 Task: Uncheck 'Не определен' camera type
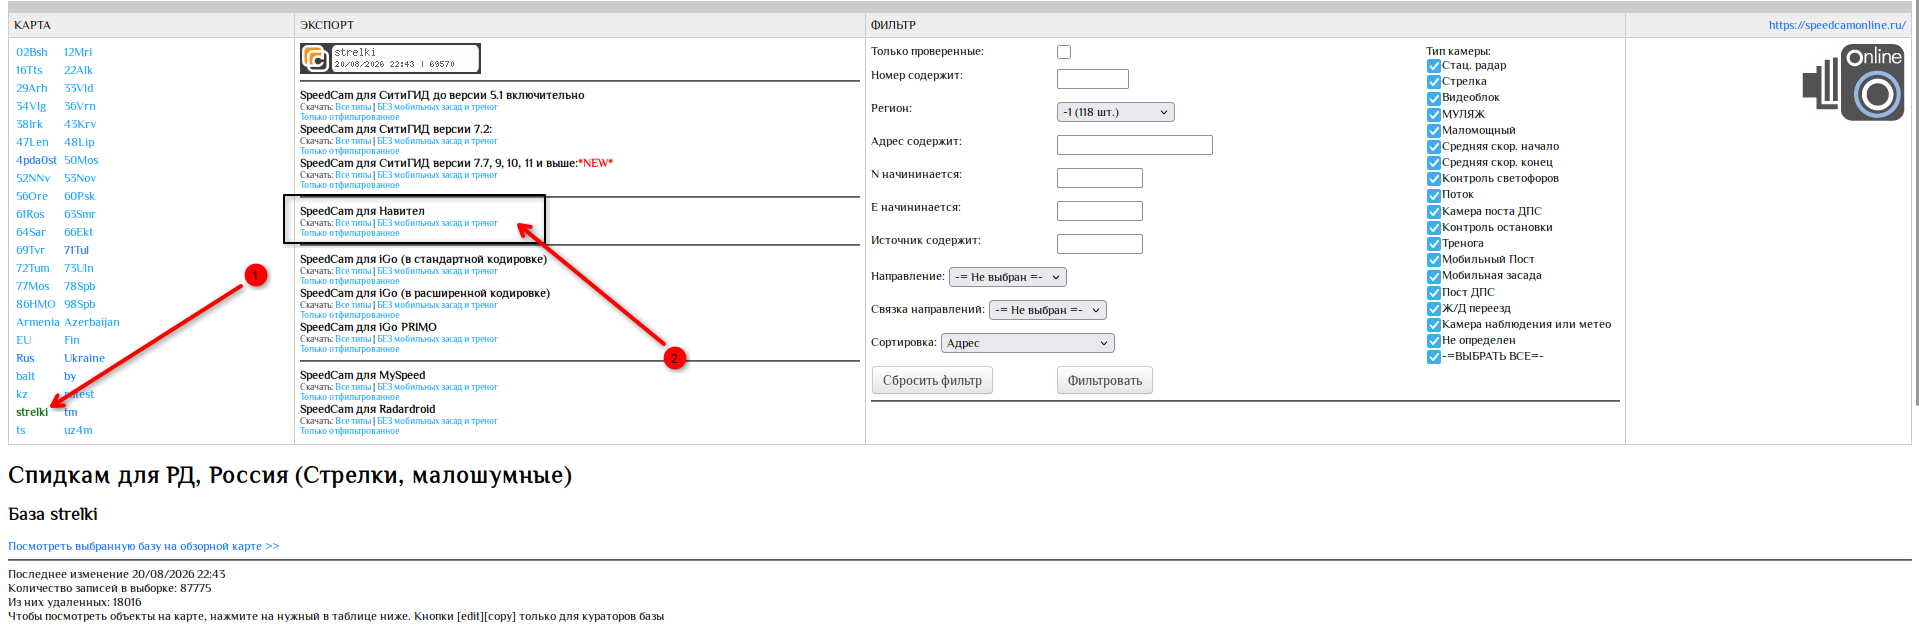(x=1434, y=341)
